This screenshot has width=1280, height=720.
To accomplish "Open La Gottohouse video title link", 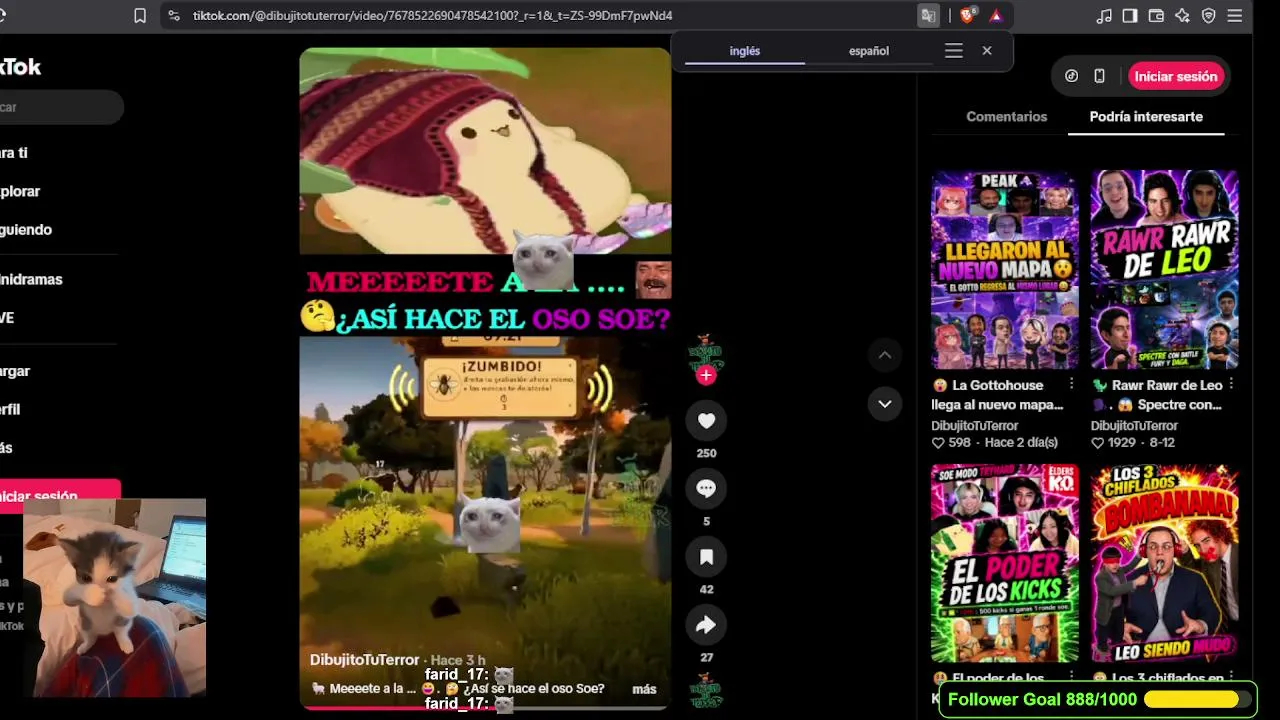I will (x=997, y=395).
